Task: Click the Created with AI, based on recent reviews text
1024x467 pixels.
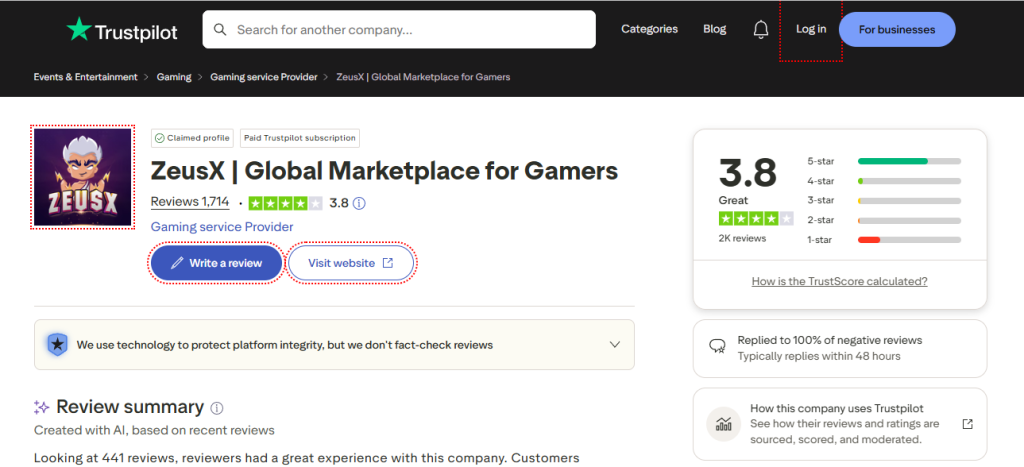Action: pos(154,430)
